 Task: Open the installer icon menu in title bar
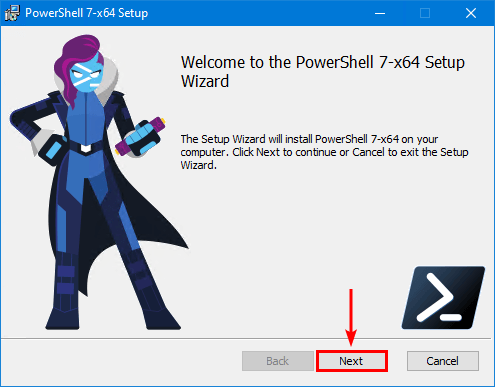pyautogui.click(x=12, y=13)
